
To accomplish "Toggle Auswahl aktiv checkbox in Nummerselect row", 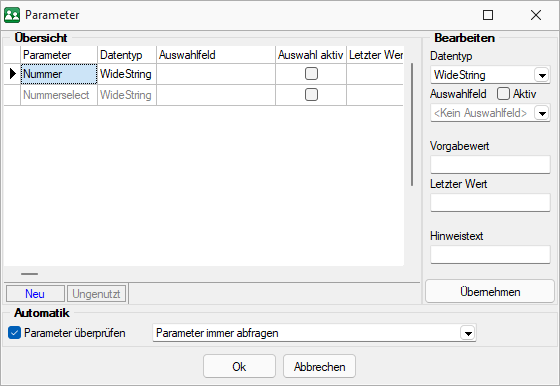I will pos(311,95).
